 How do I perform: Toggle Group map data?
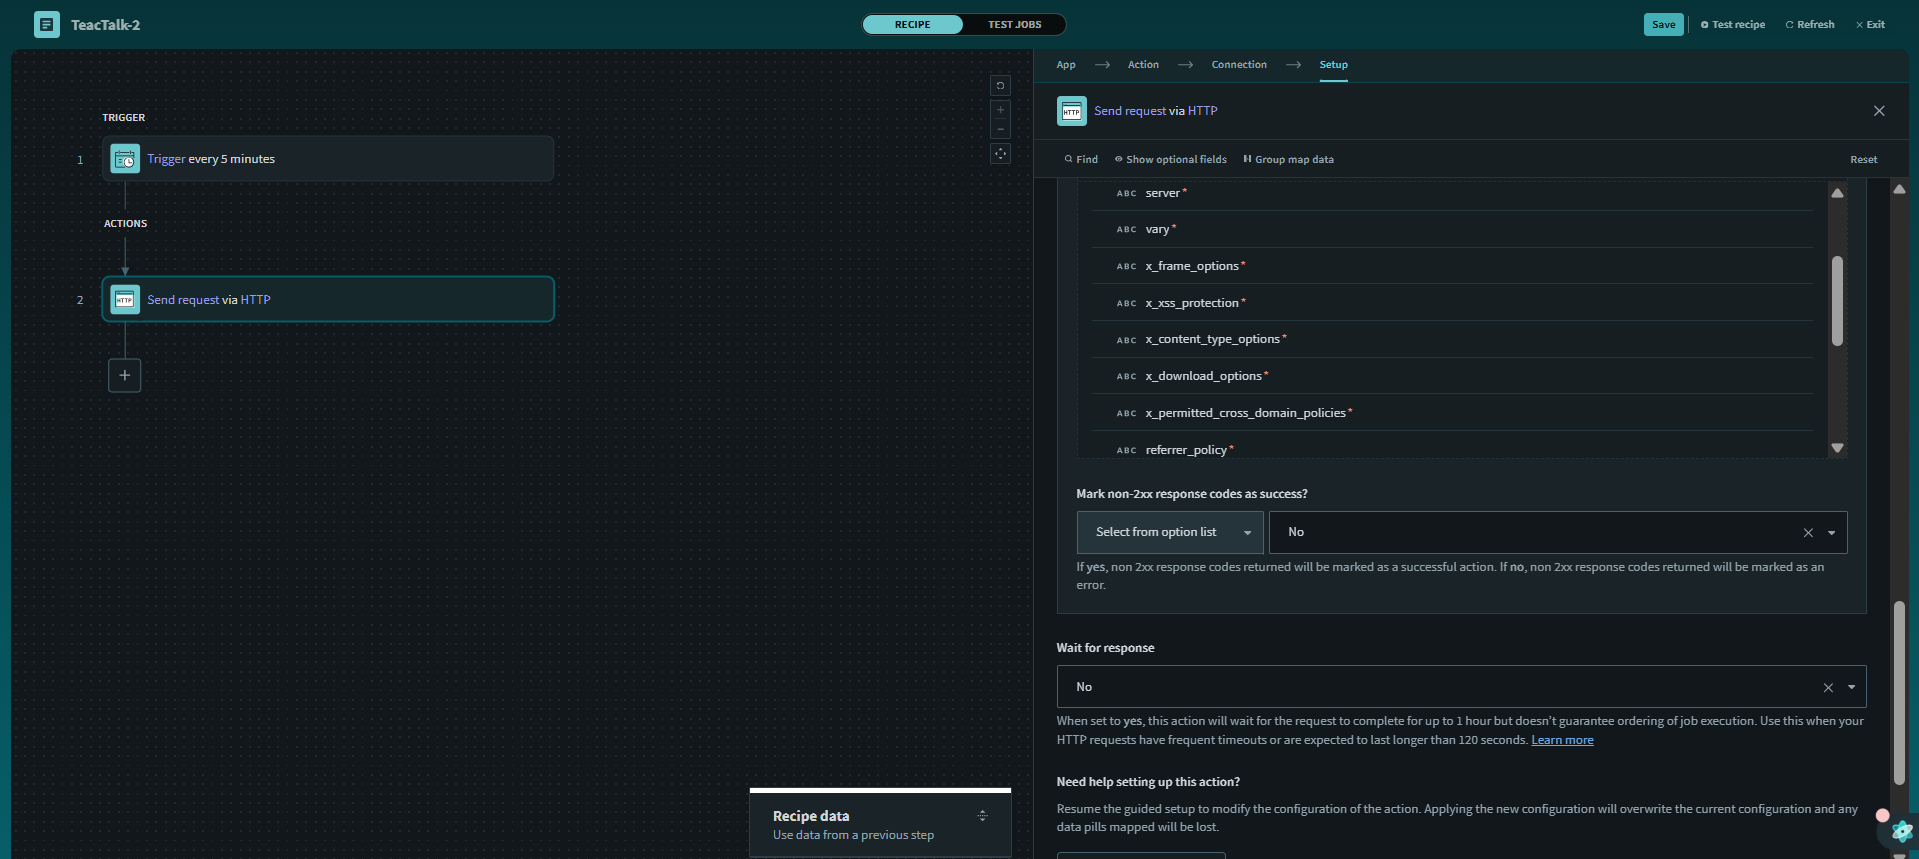pos(1288,160)
